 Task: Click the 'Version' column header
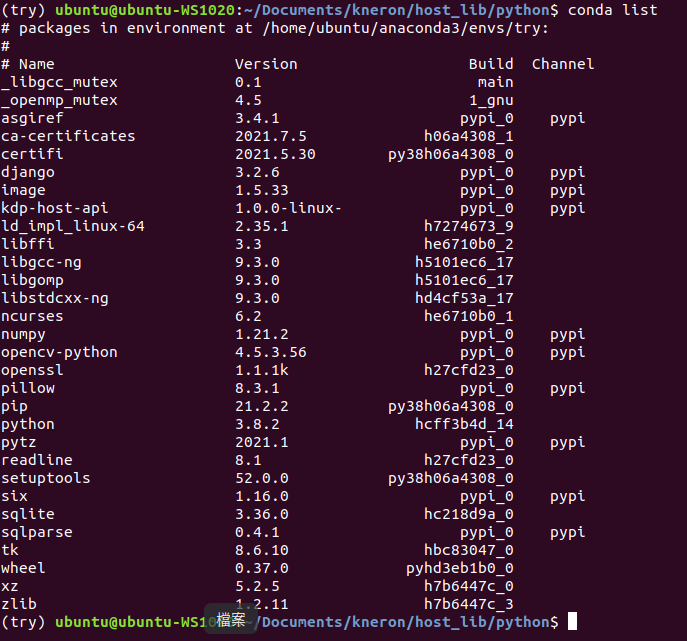[266, 64]
